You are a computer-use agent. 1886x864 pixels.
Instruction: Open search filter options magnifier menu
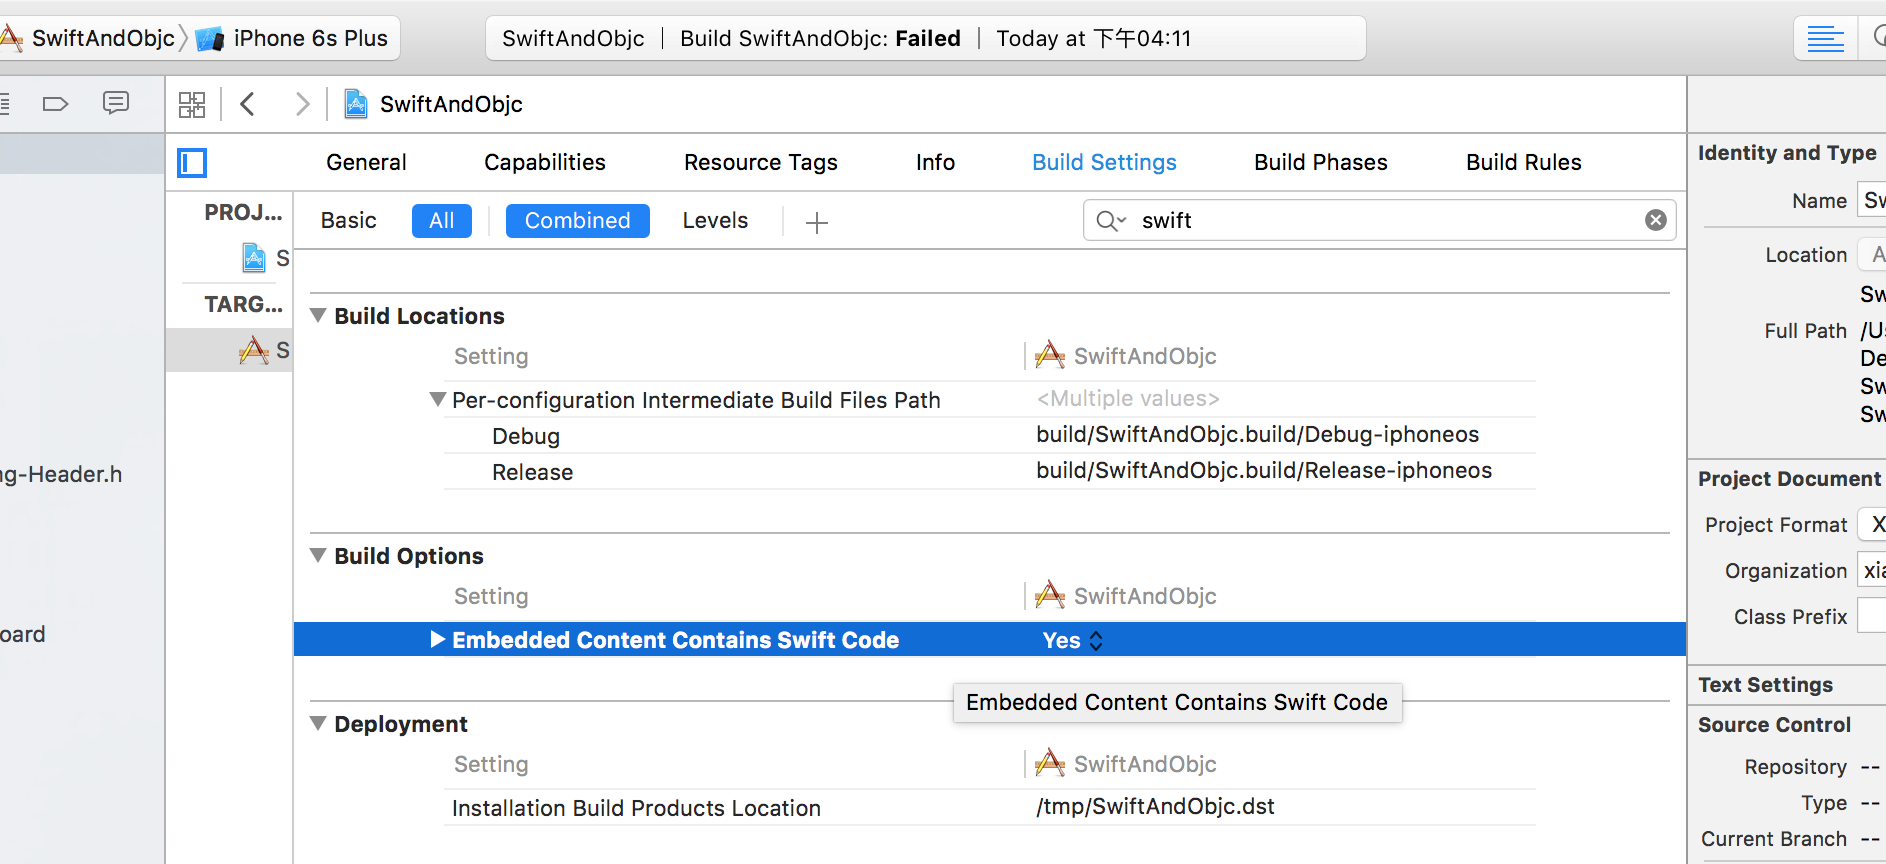tap(1110, 220)
